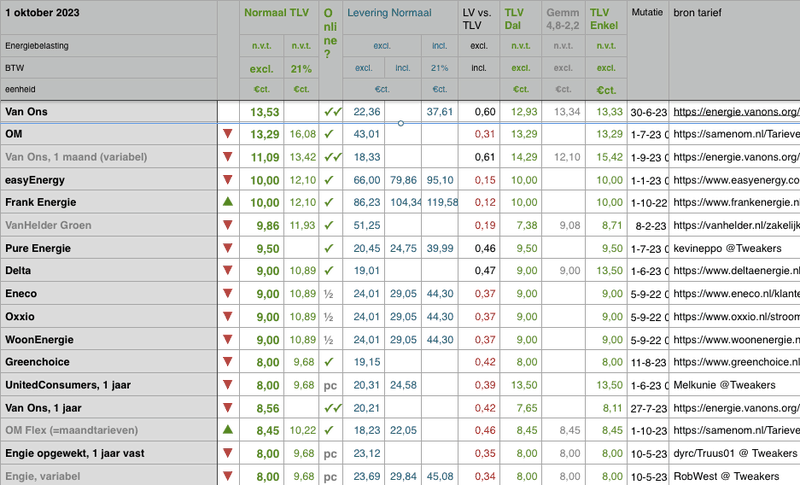Screen dimensions: 800x485
Task: Click the red down arrow in Eneco row
Action: [228, 293]
